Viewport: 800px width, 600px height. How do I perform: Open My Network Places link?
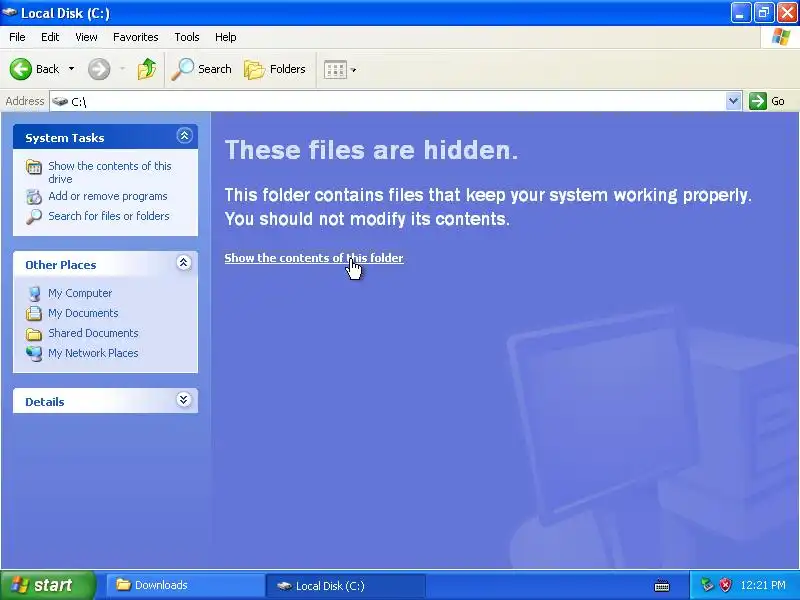coord(93,353)
